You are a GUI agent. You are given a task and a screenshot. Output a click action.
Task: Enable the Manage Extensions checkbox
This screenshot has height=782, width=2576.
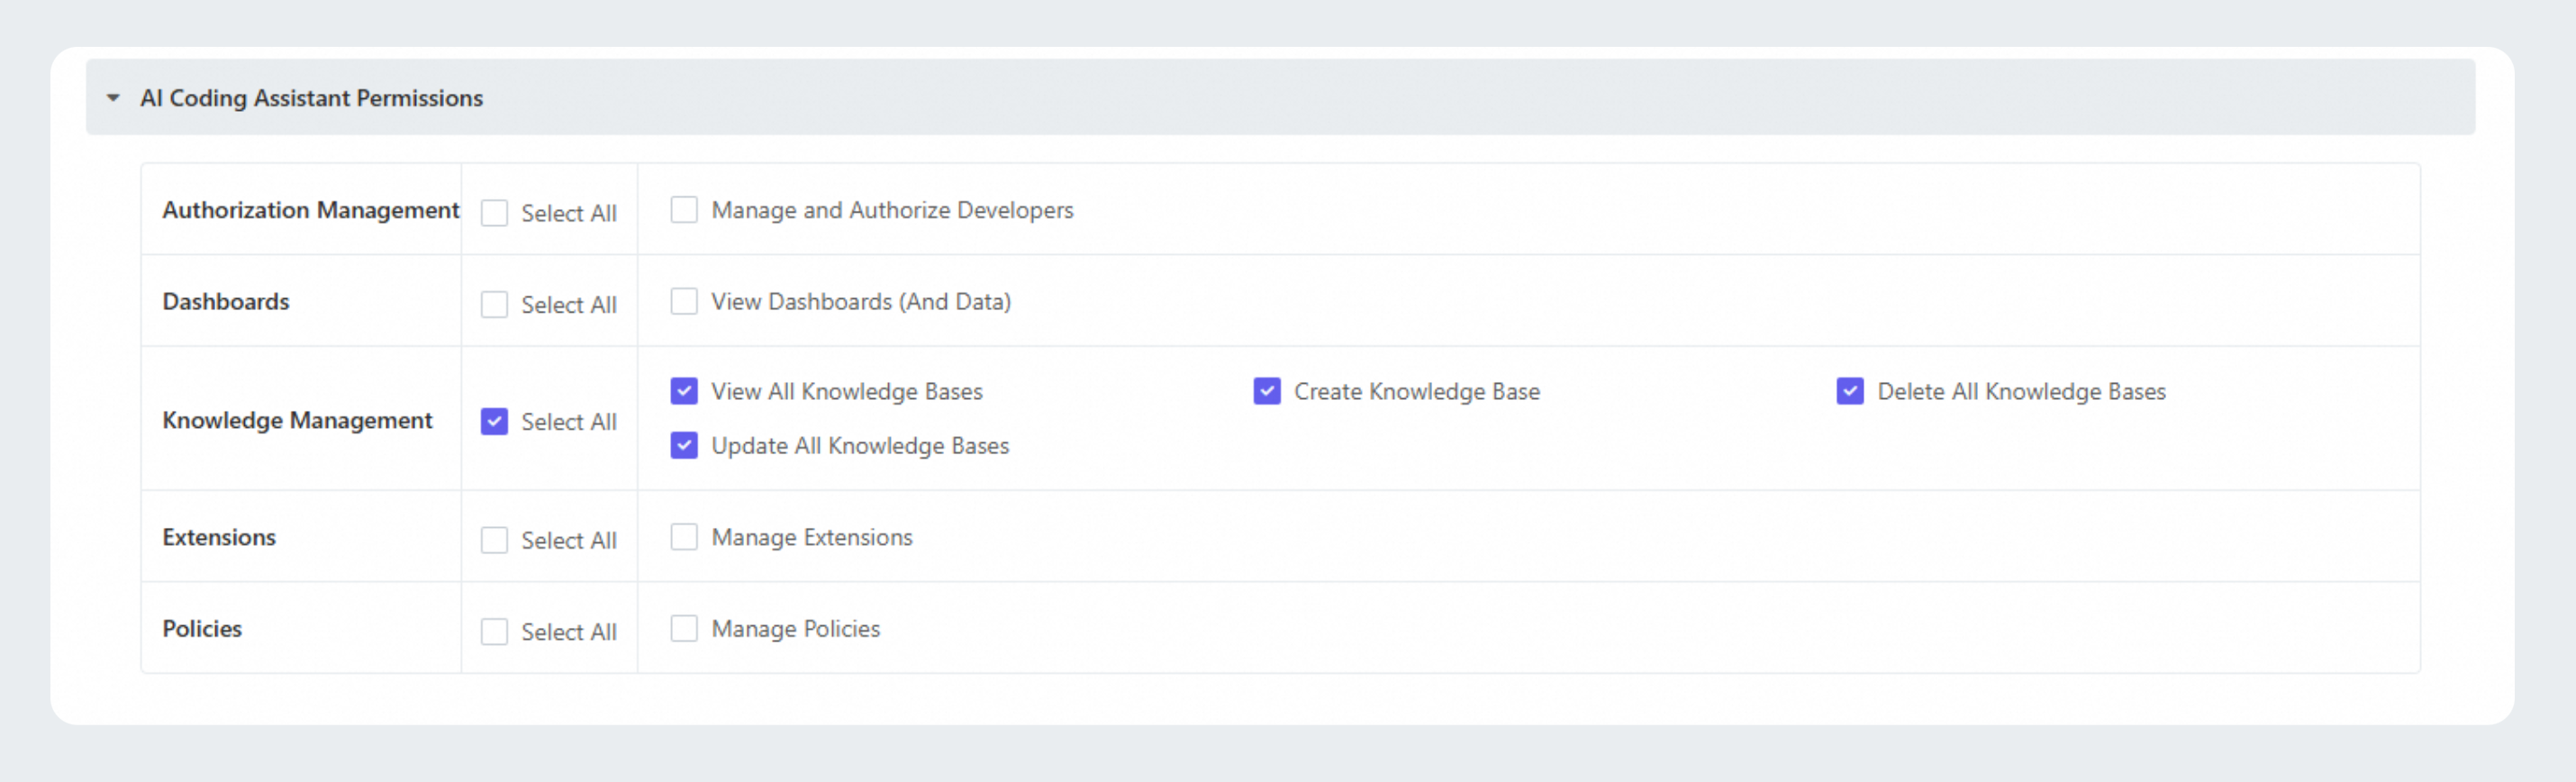point(684,537)
